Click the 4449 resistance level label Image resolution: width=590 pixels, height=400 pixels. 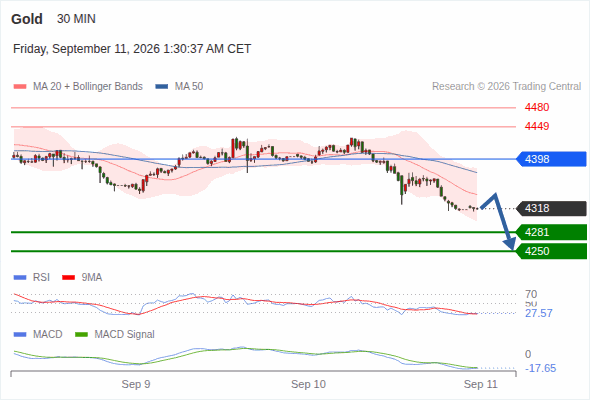pyautogui.click(x=537, y=126)
